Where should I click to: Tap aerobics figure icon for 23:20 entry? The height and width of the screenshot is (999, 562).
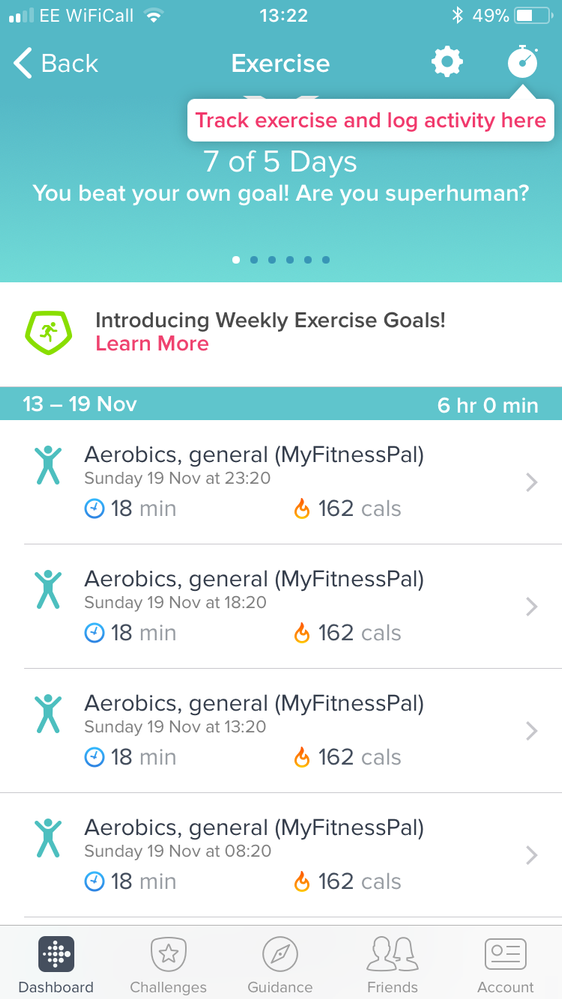(48, 466)
